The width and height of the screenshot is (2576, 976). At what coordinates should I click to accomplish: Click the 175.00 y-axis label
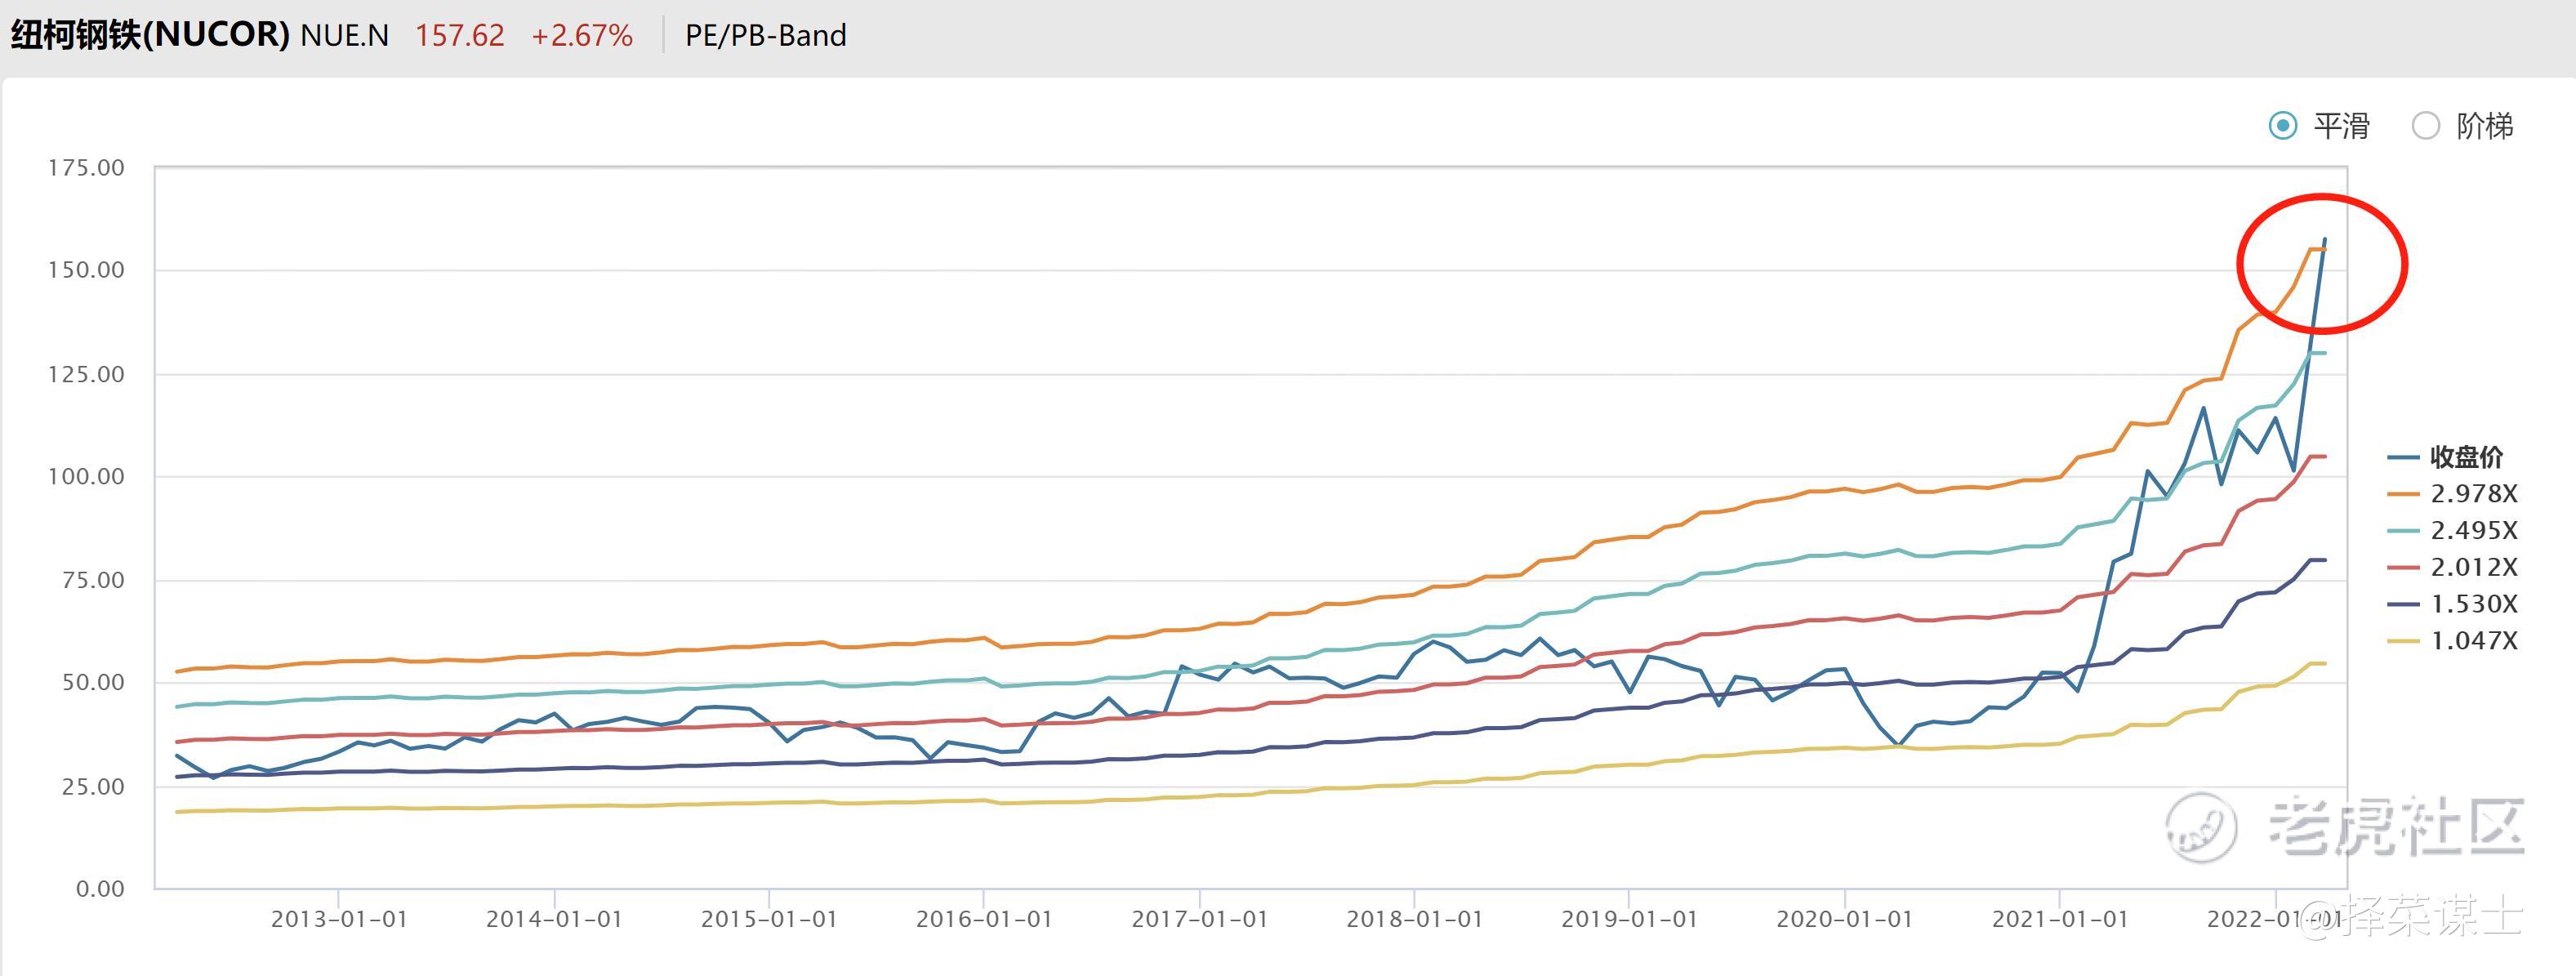click(87, 168)
